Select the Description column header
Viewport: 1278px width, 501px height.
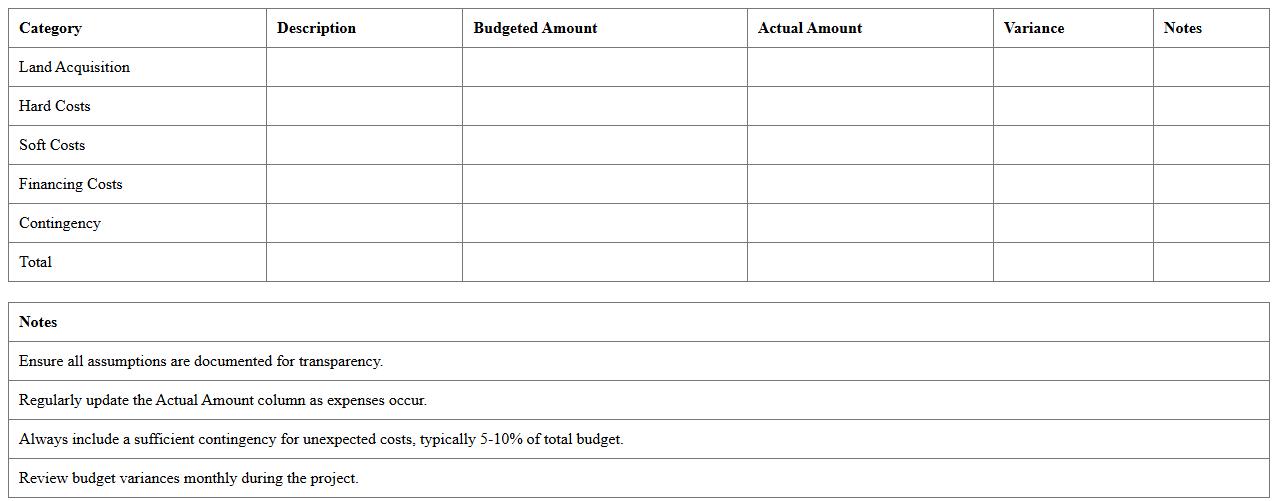point(316,28)
